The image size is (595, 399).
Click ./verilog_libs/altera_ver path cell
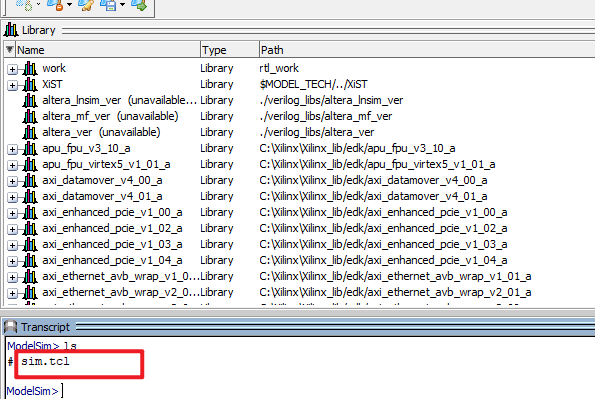[317, 132]
